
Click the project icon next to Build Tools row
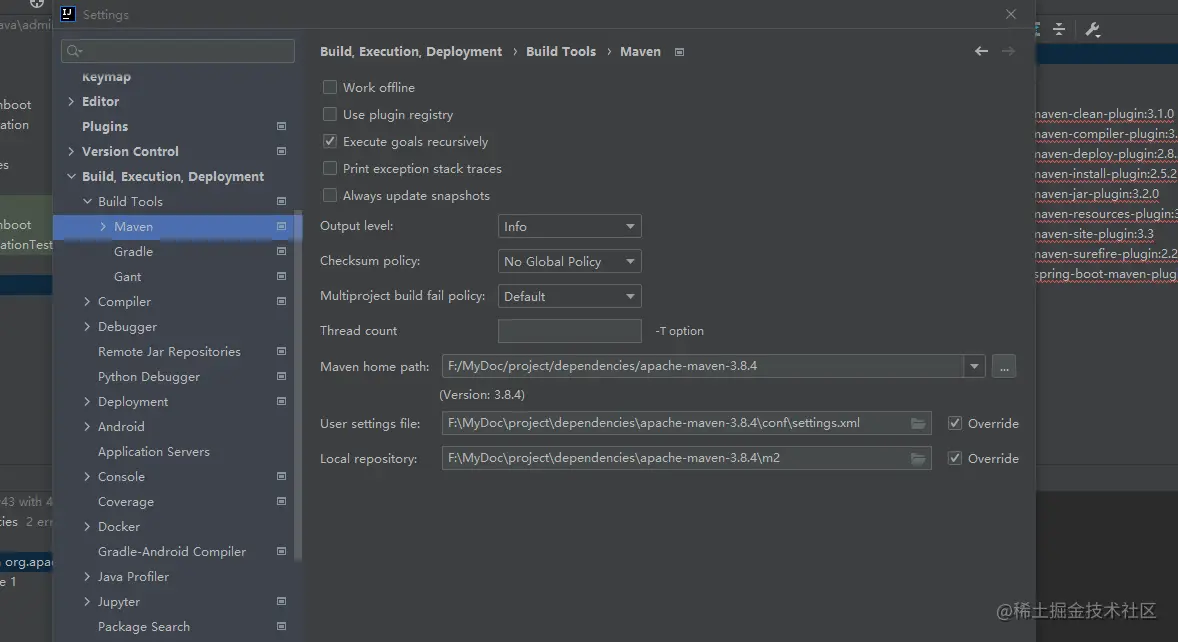pos(282,201)
